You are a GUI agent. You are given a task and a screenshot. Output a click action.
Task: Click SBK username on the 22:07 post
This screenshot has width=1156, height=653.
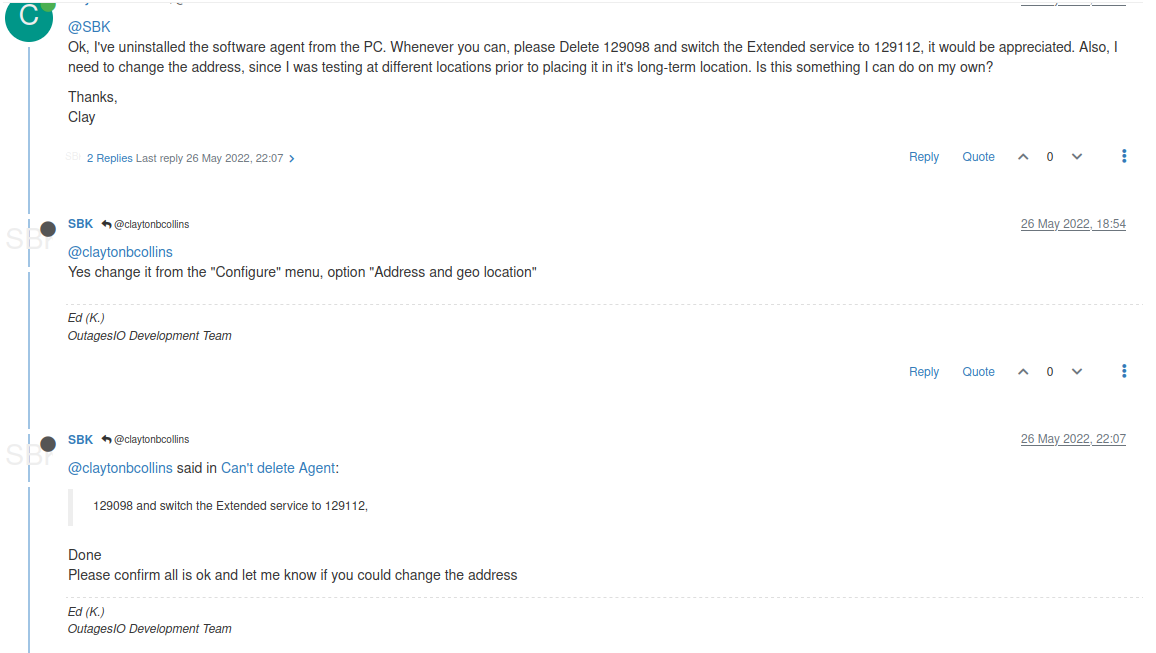(x=80, y=440)
